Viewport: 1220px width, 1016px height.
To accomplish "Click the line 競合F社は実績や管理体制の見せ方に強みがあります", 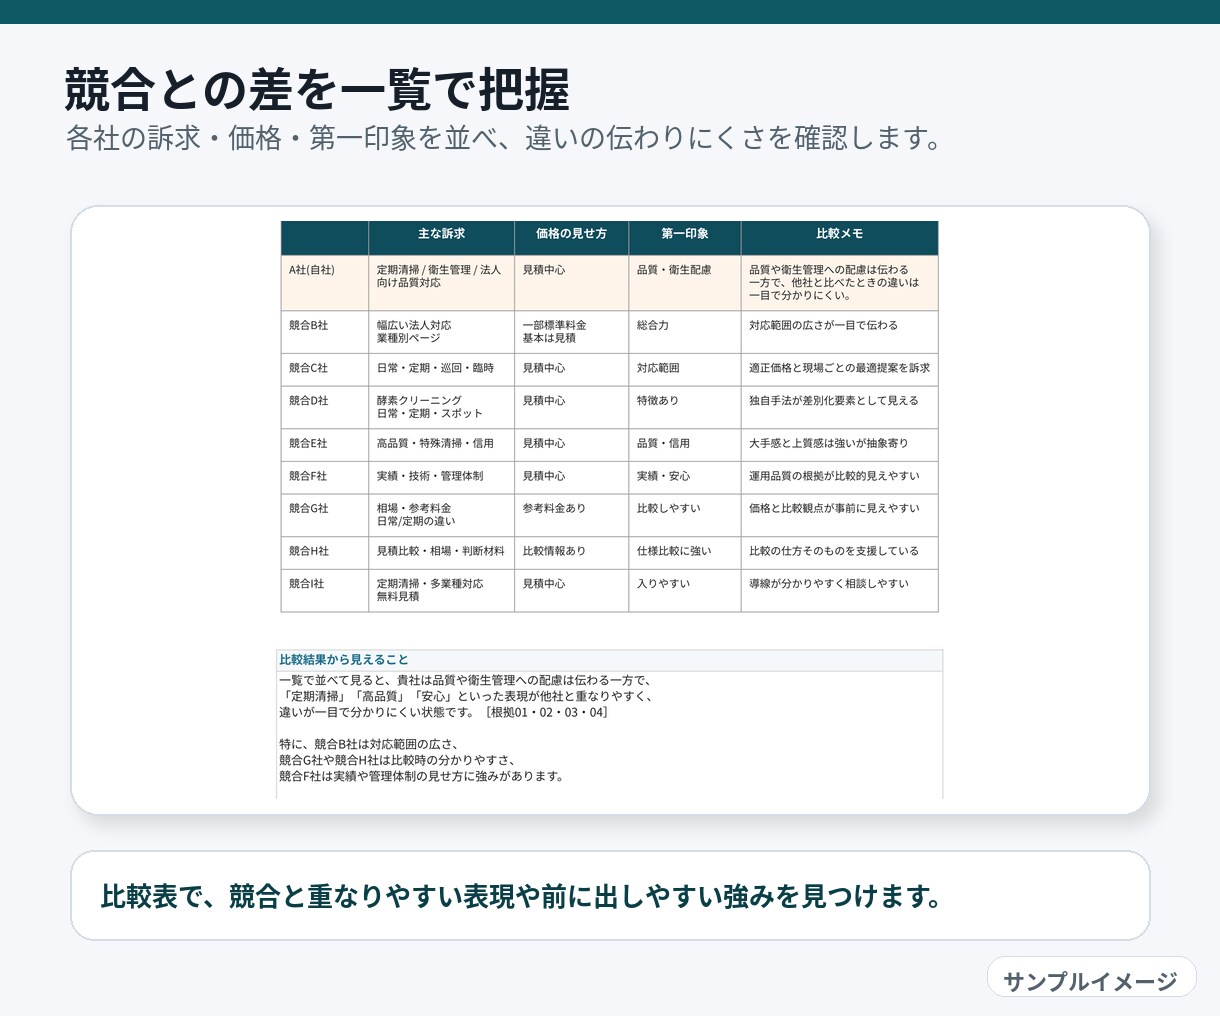I will tap(421, 776).
